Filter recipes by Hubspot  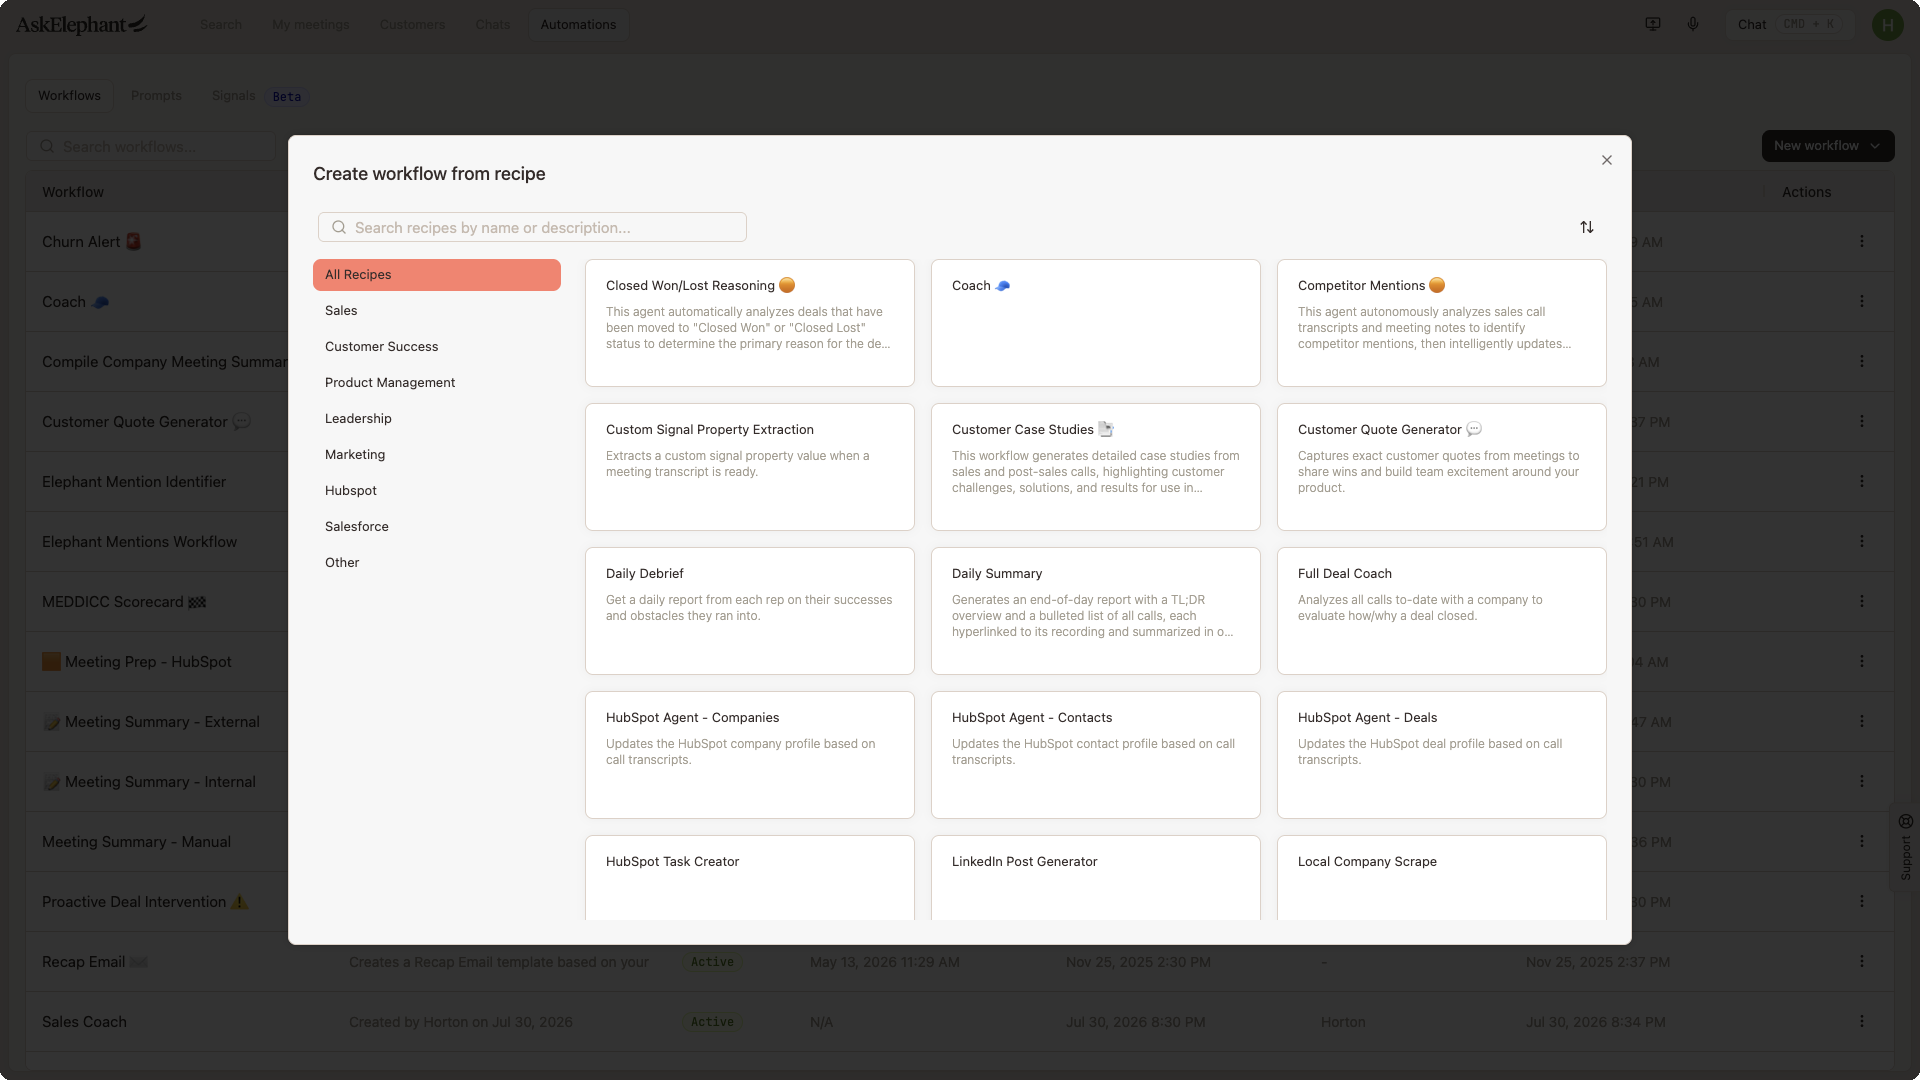(x=437, y=491)
